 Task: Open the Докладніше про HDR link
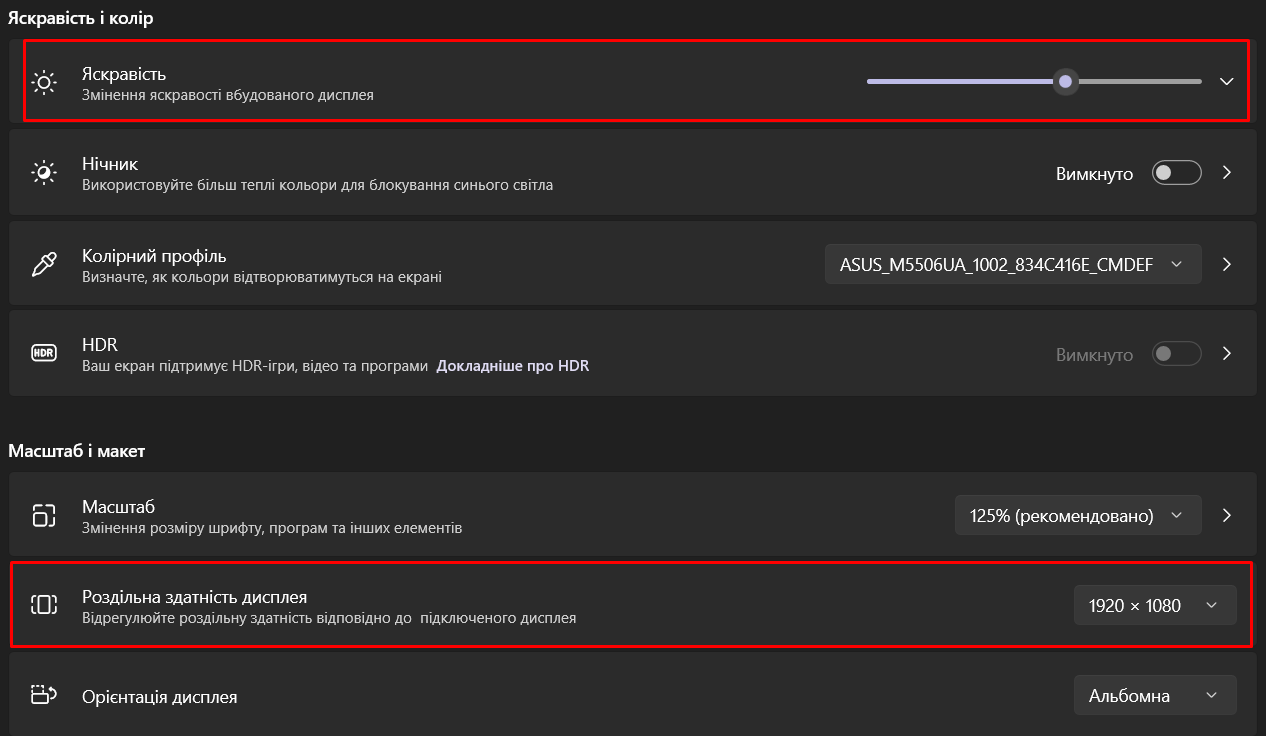(513, 366)
